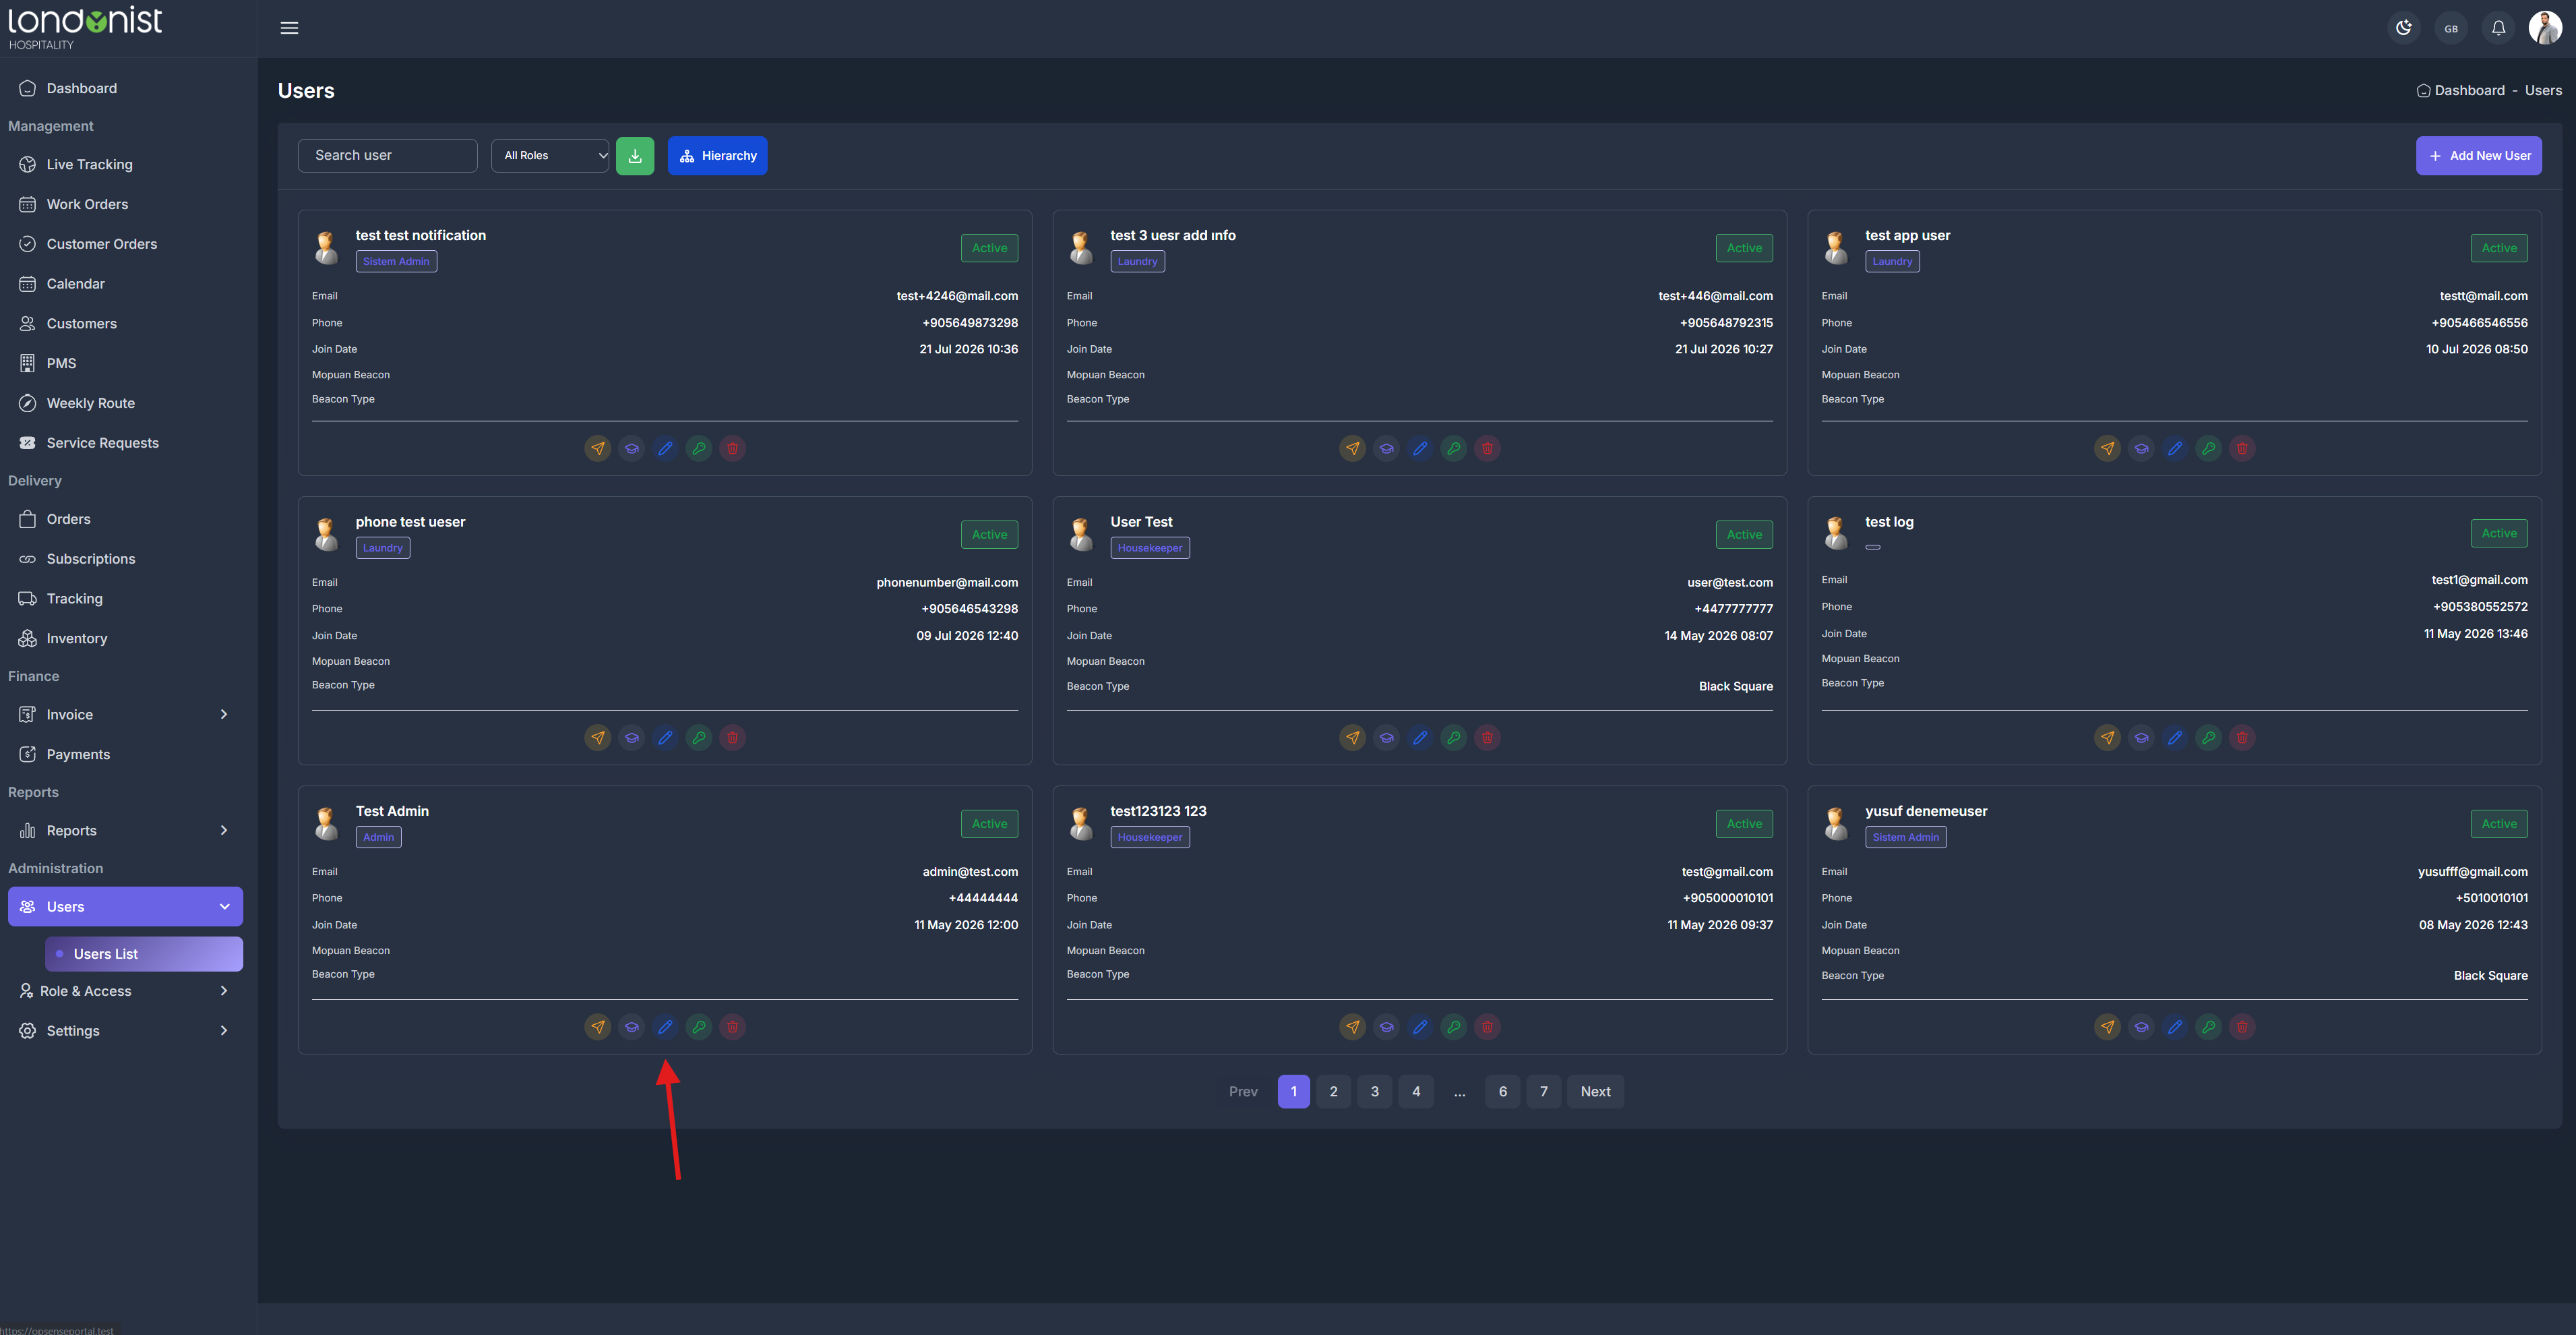Screen dimensions: 2576x1335
Task: Go to page 3 in pagination
Action: 1375,1091
